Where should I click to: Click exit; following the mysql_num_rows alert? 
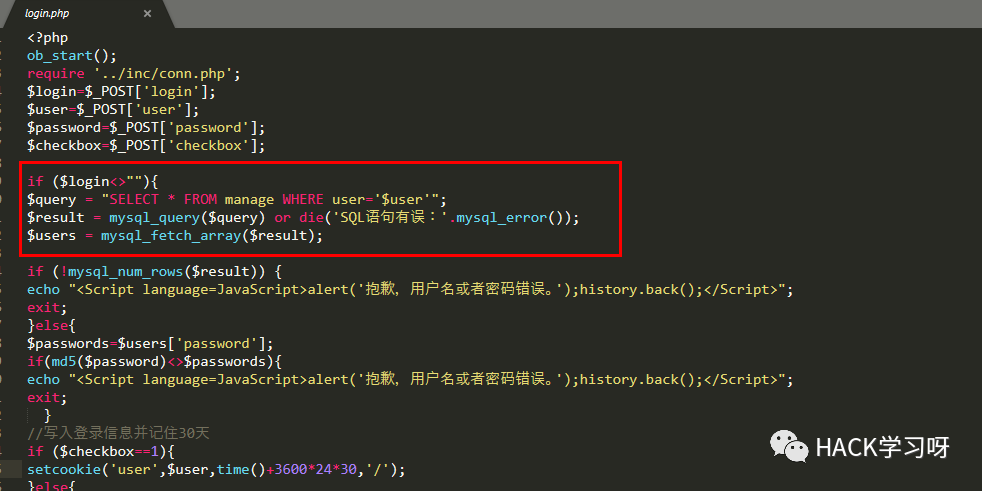[x=47, y=308]
